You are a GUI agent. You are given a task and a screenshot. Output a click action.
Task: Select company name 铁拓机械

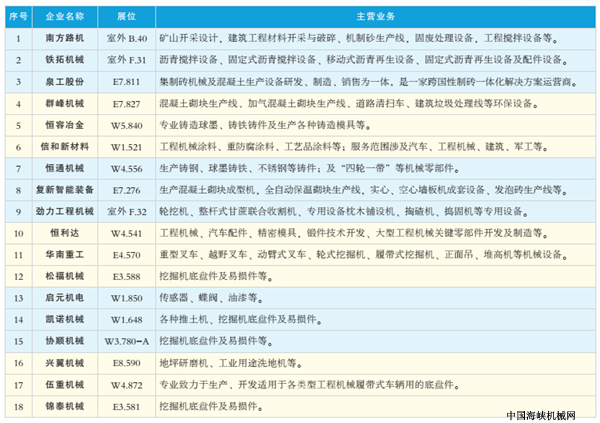point(65,60)
